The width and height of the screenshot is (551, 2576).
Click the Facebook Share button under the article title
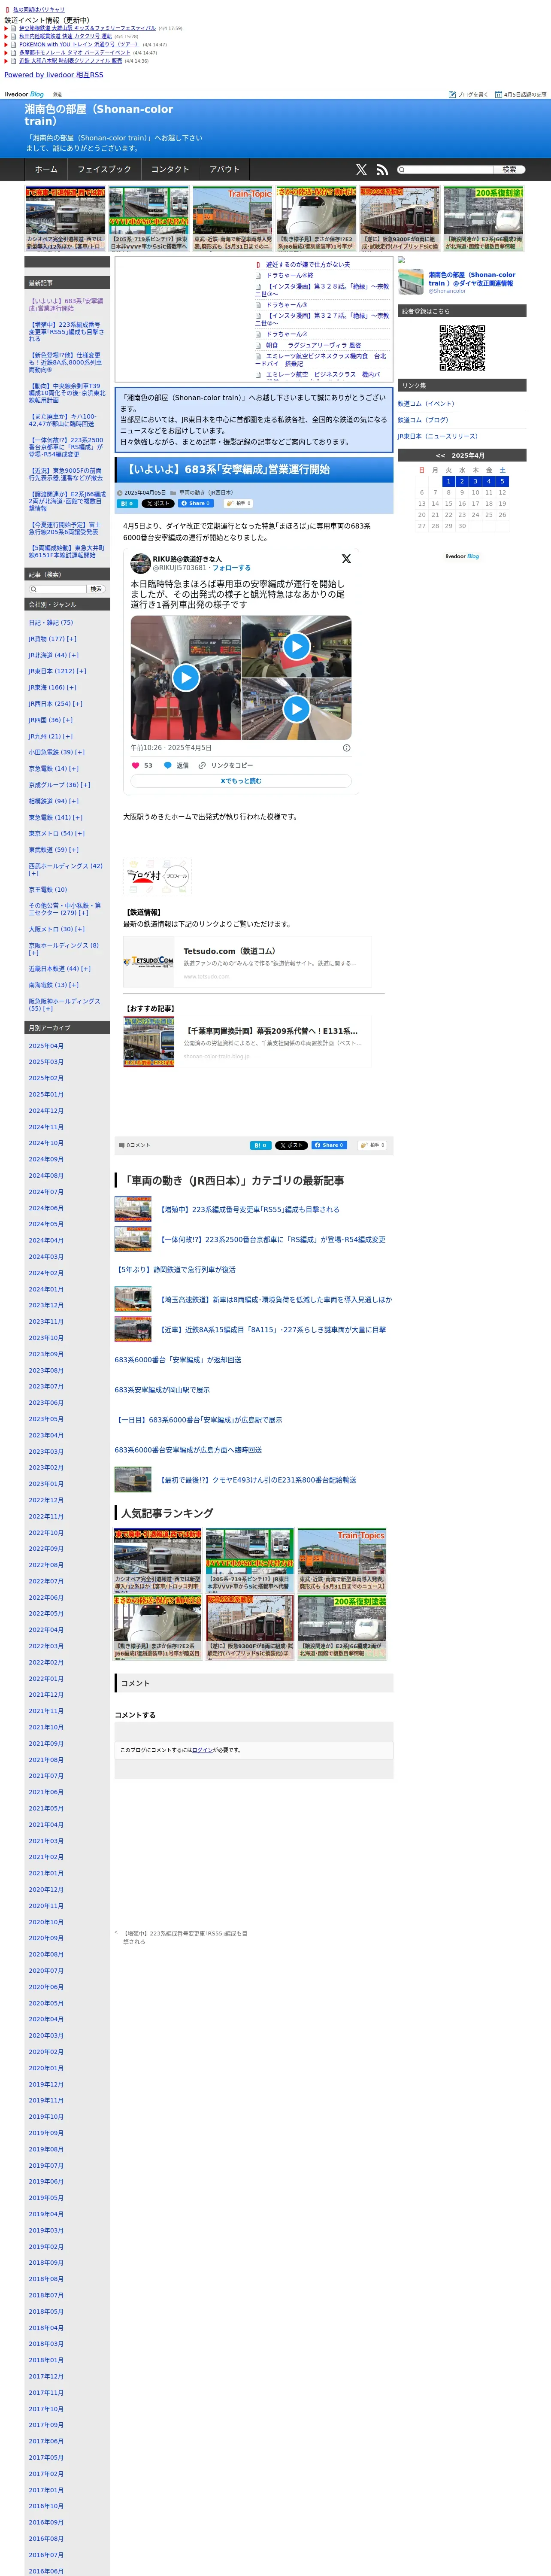click(x=196, y=503)
